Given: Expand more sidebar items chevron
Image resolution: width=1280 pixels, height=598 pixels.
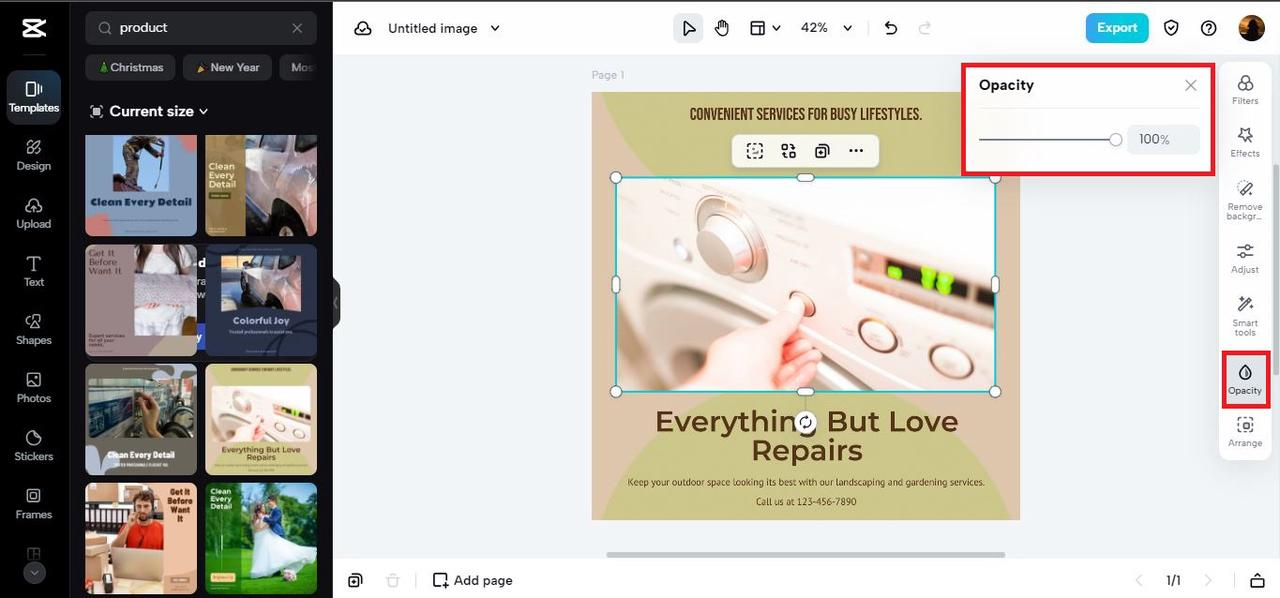Looking at the screenshot, I should pyautogui.click(x=34, y=573).
